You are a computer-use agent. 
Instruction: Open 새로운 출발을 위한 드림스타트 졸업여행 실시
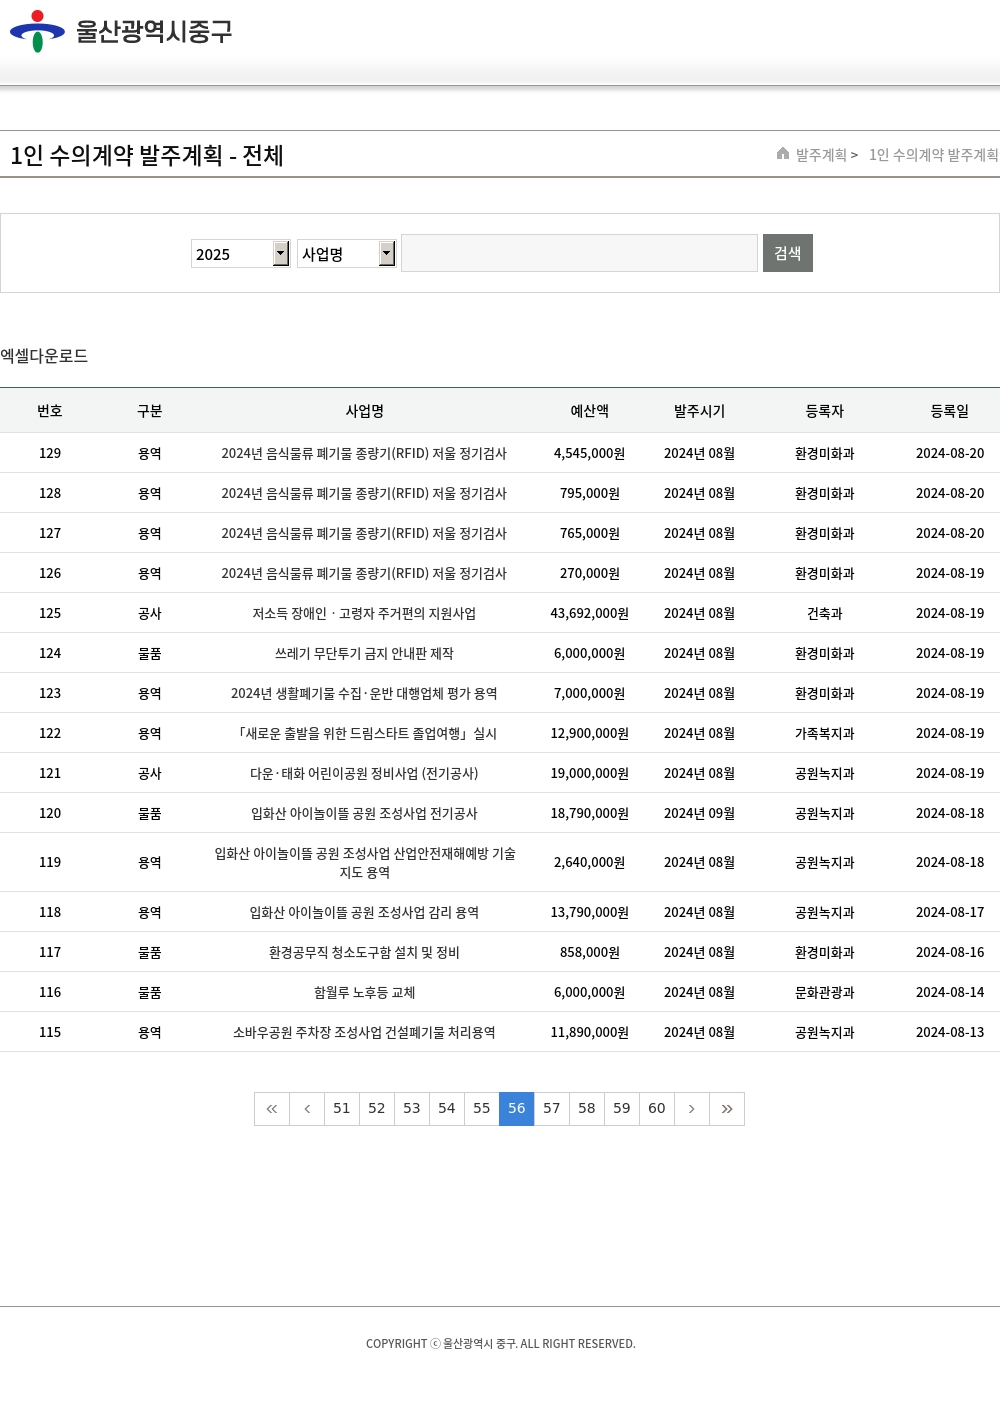(364, 734)
